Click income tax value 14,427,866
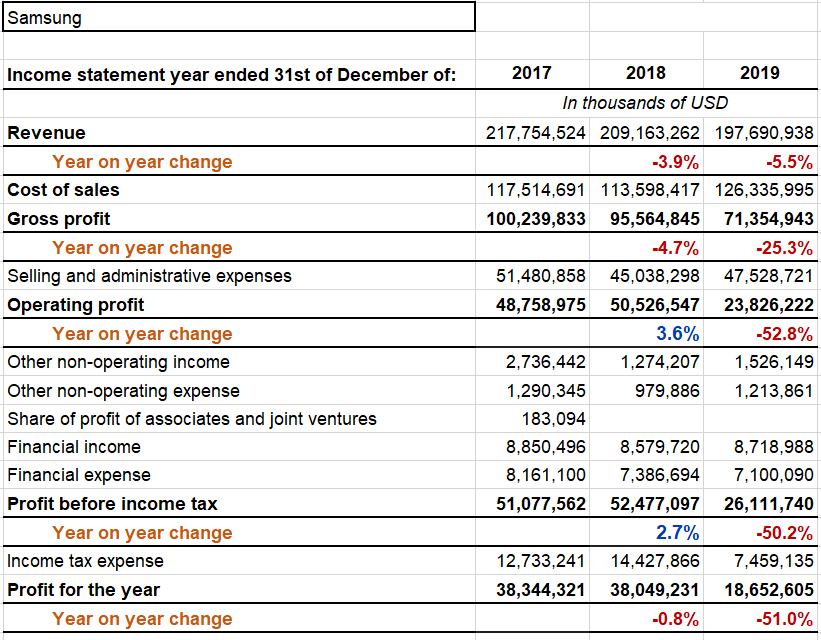The image size is (821, 640). [x=654, y=561]
